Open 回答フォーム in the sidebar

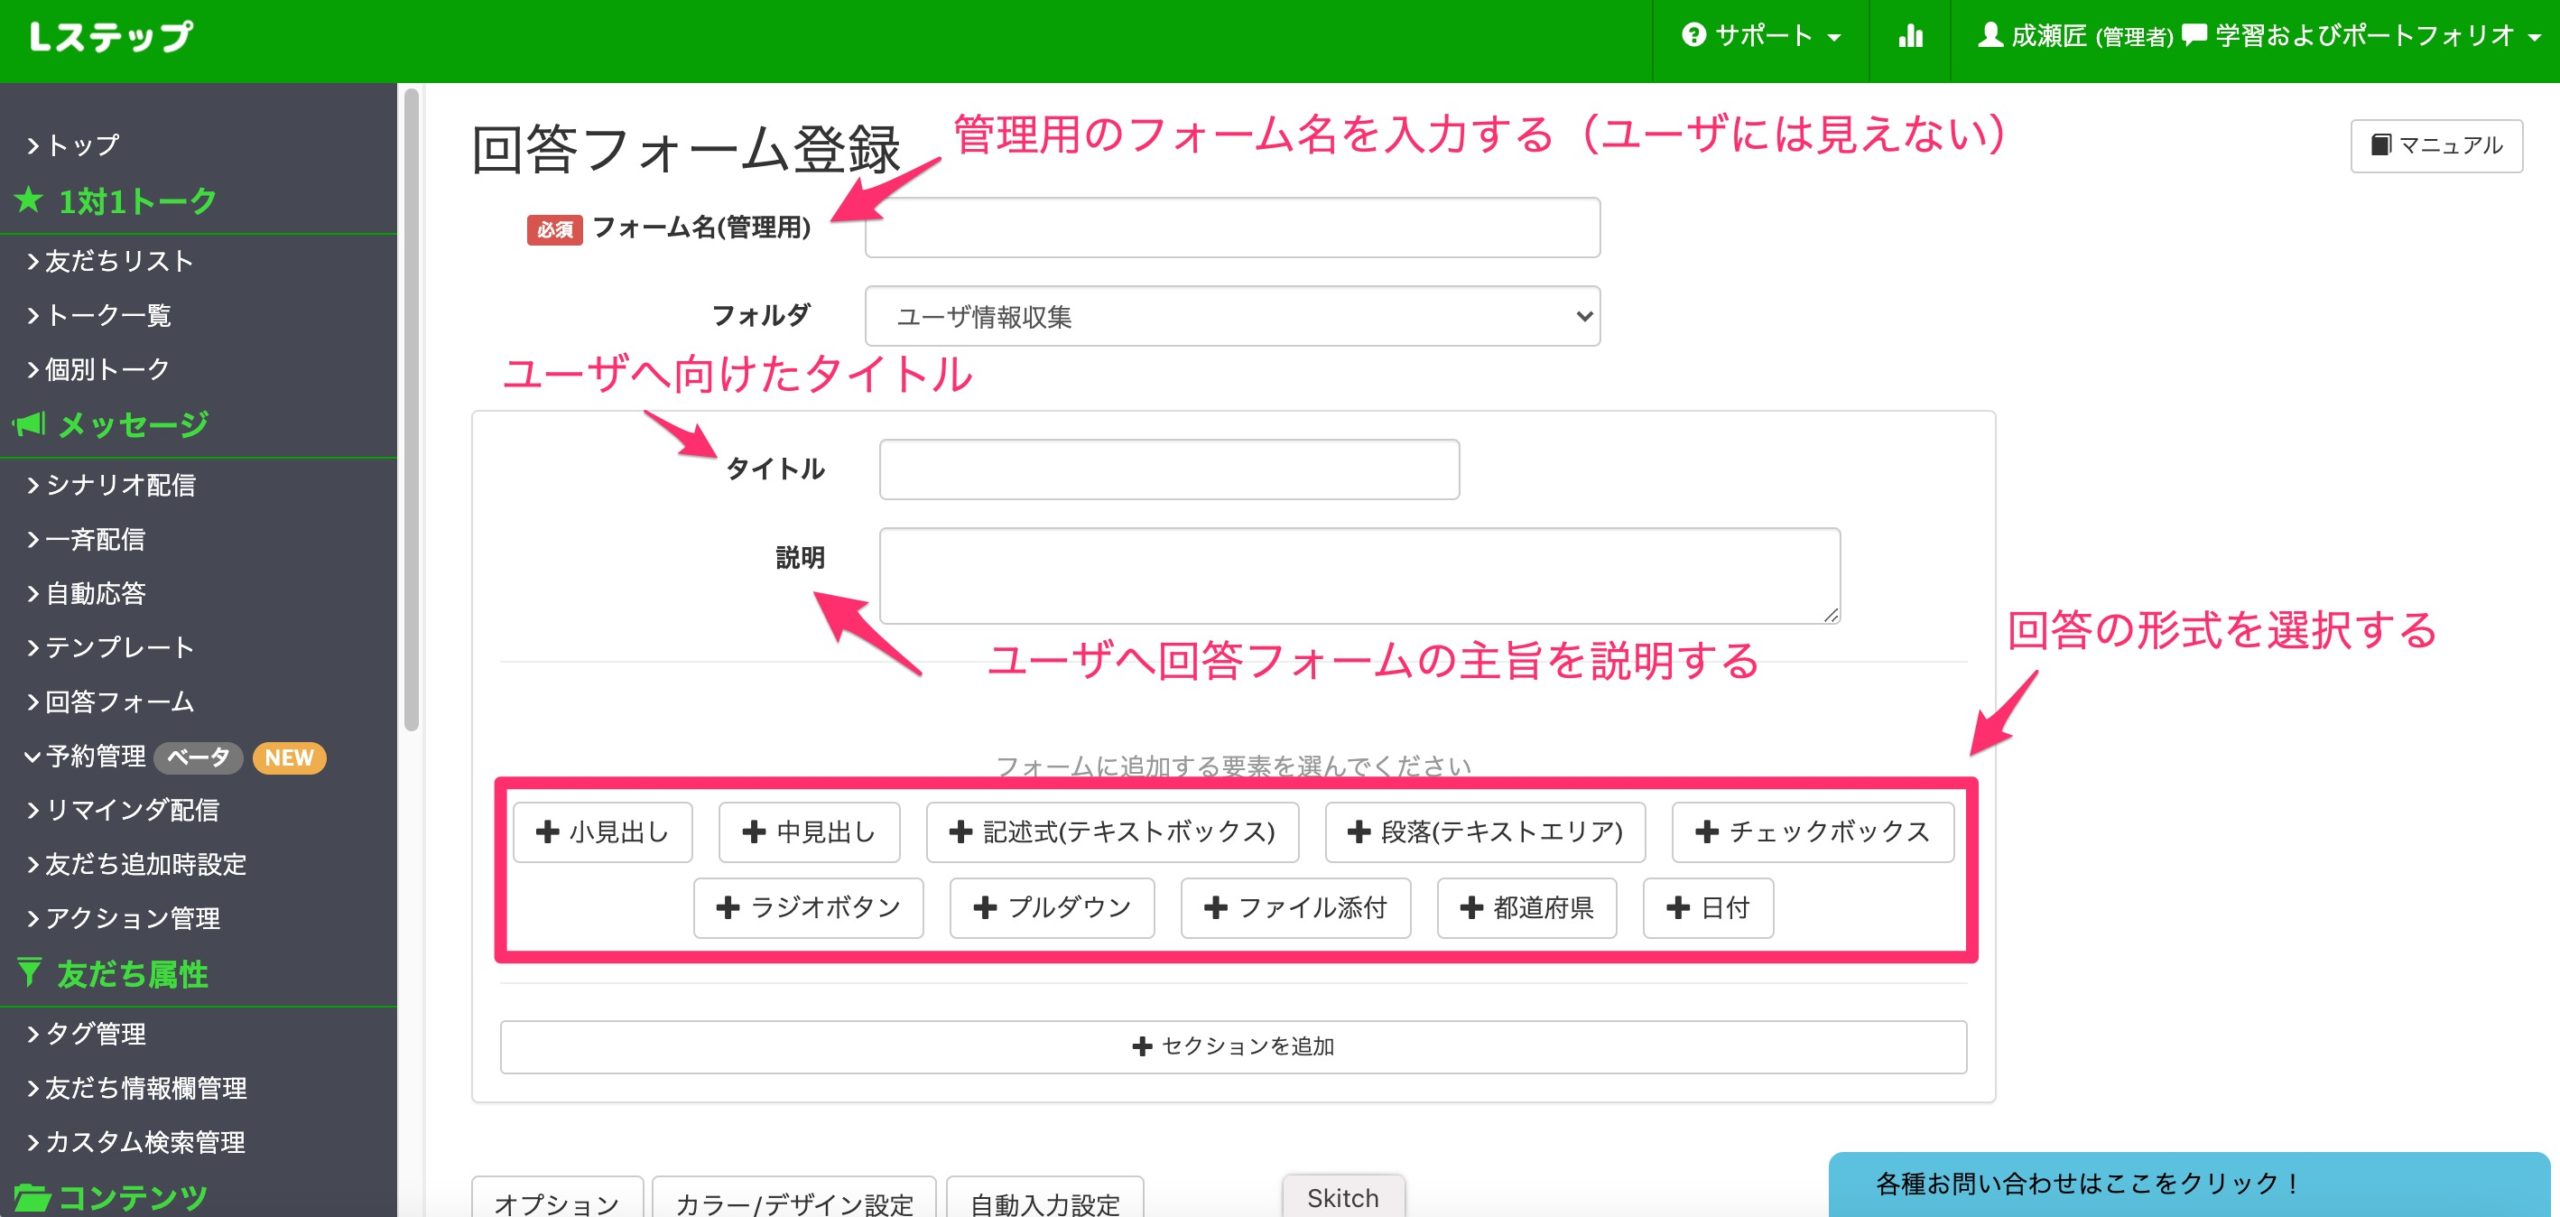[x=120, y=702]
